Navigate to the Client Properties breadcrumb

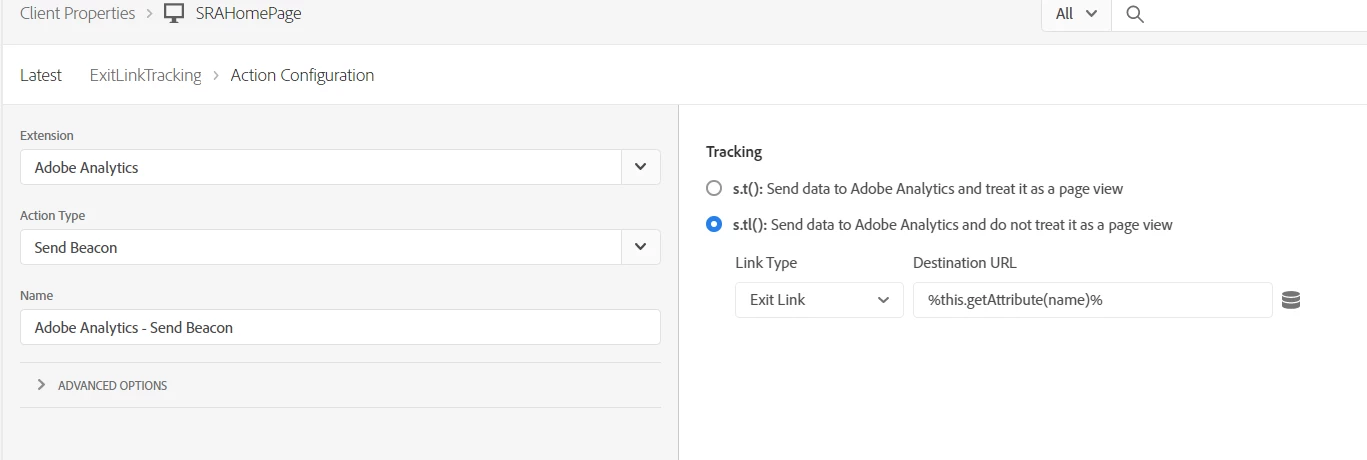[77, 14]
